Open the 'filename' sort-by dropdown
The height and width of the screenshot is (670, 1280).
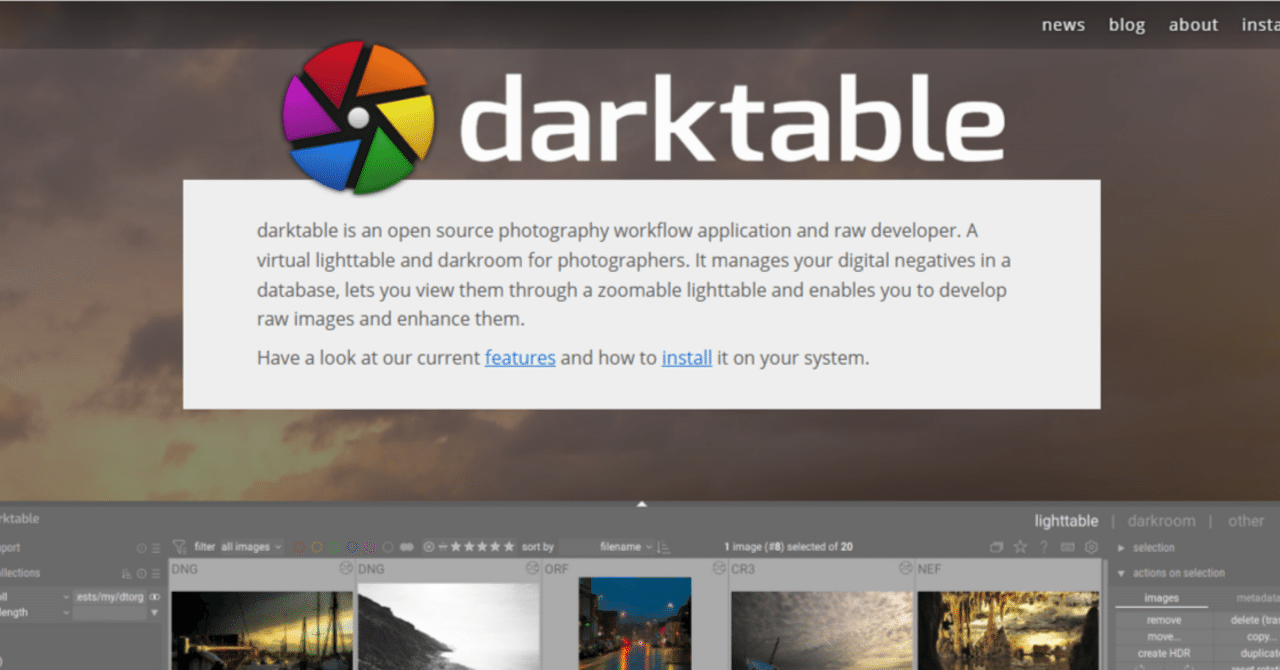point(621,547)
